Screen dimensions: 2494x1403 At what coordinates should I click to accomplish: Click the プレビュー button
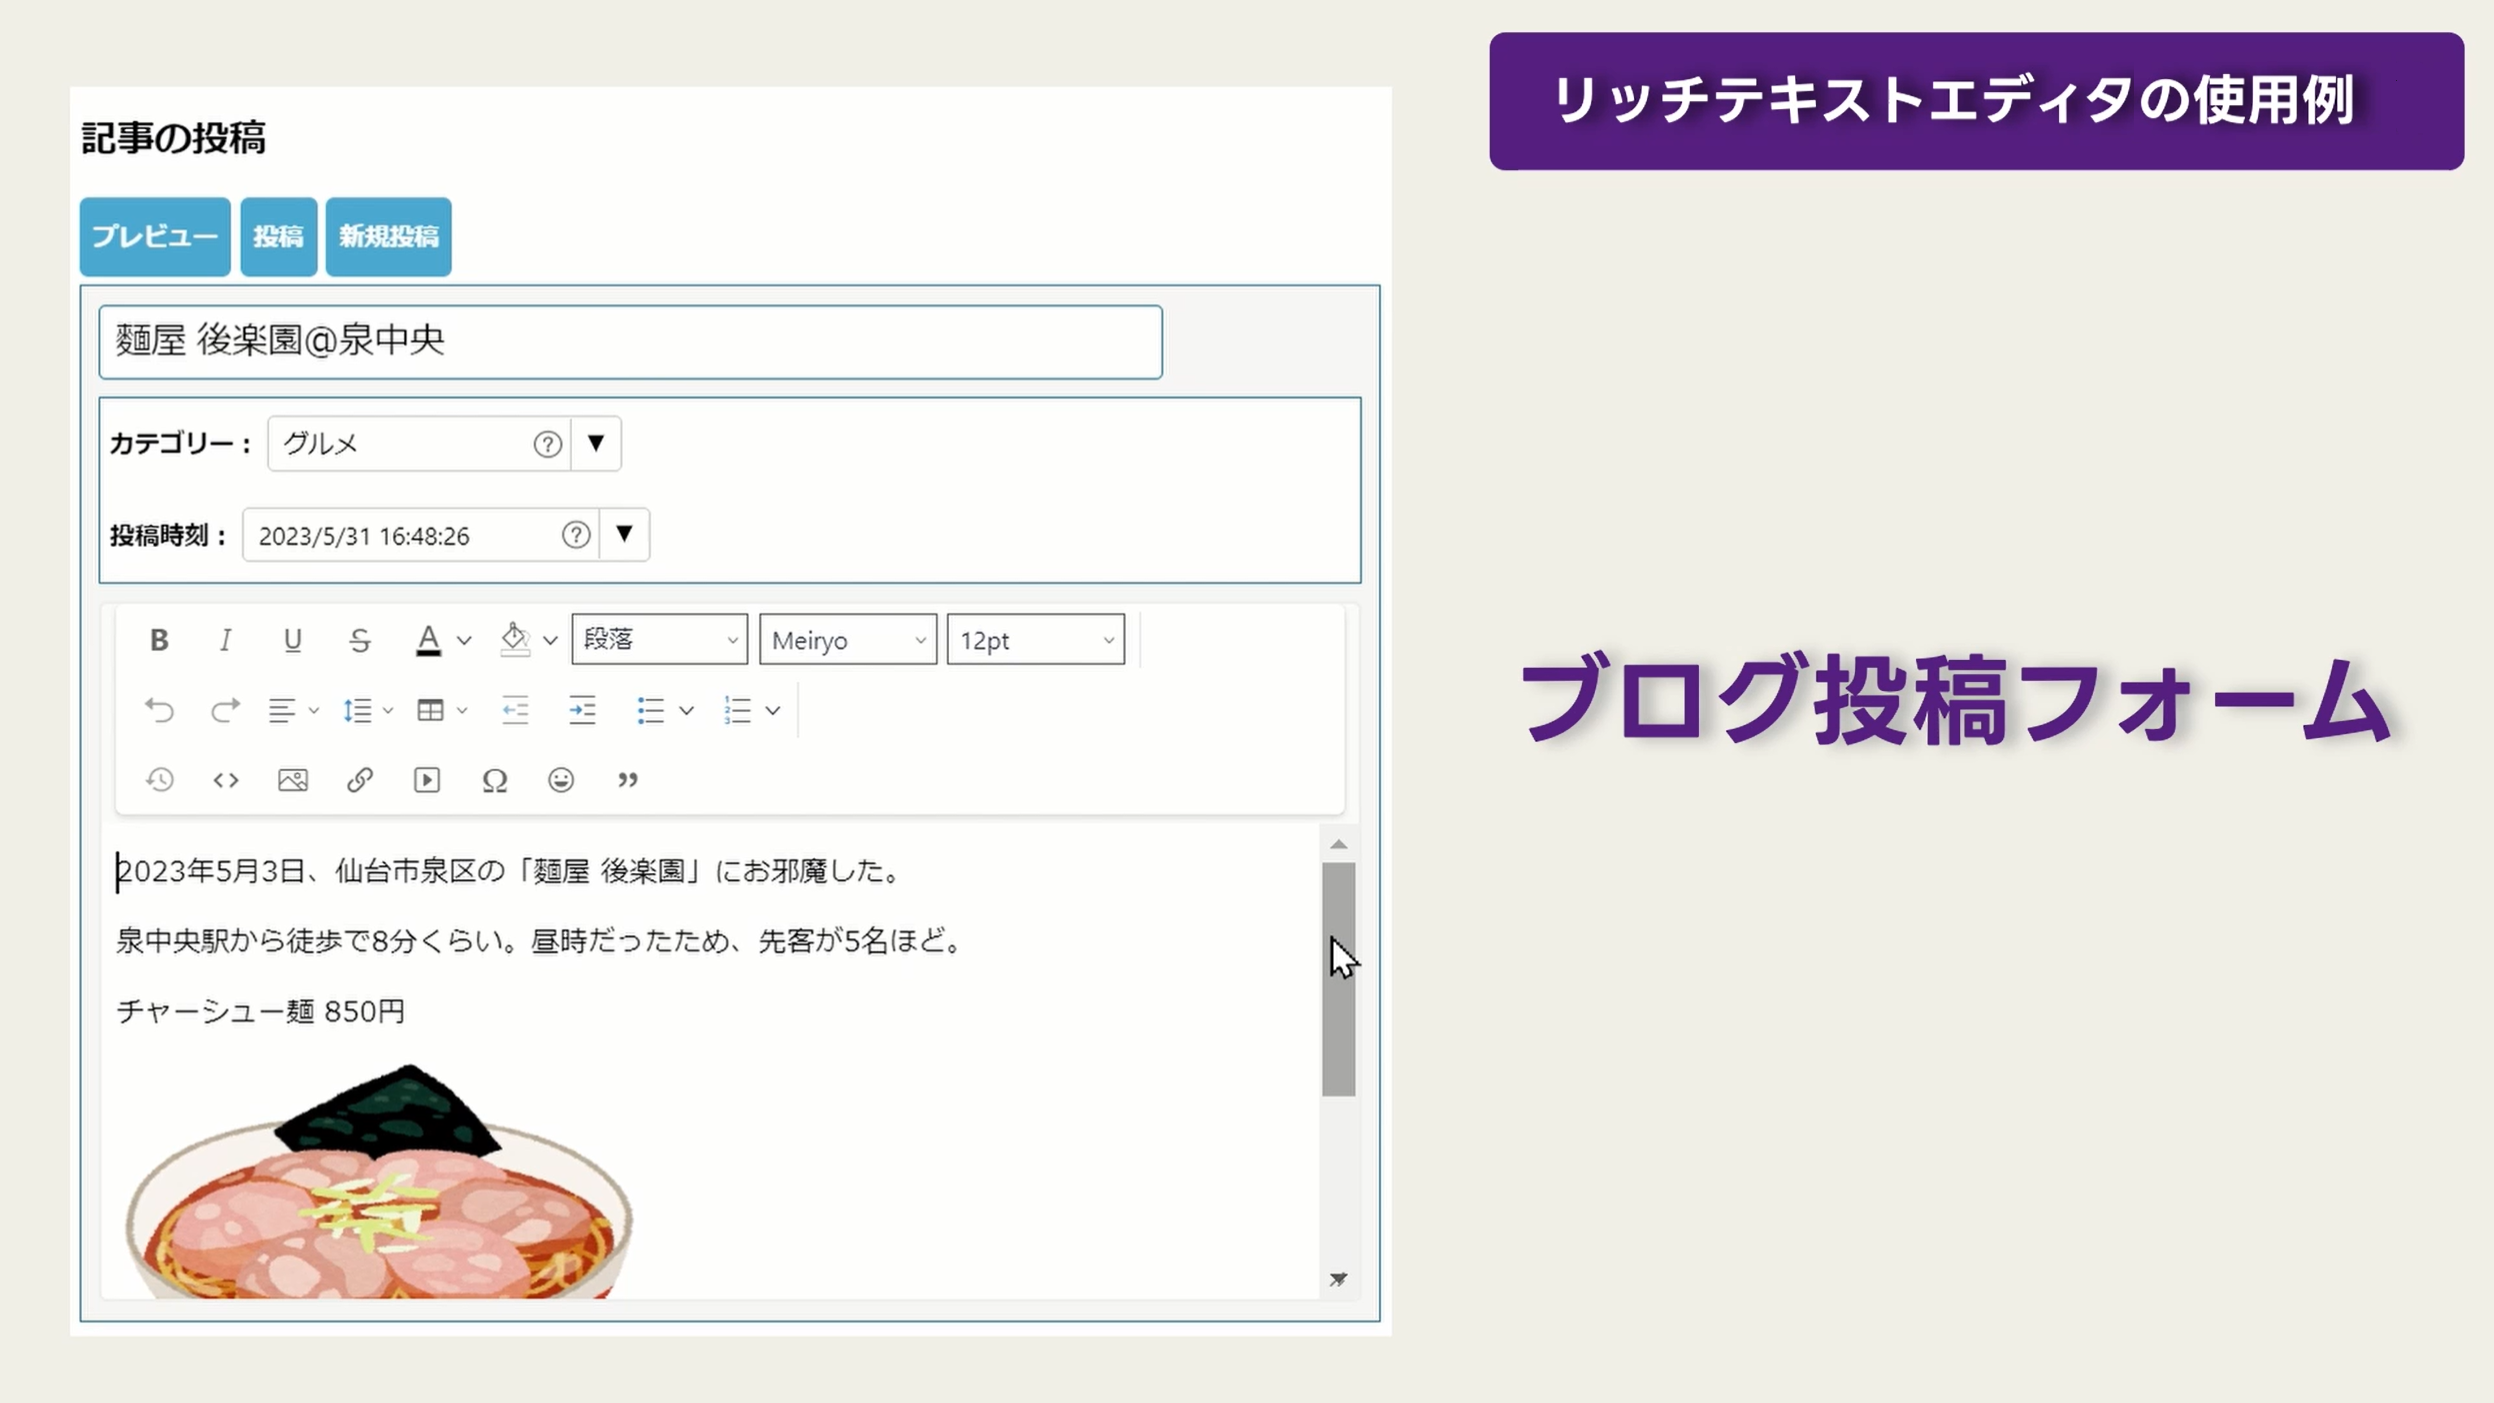click(x=155, y=237)
